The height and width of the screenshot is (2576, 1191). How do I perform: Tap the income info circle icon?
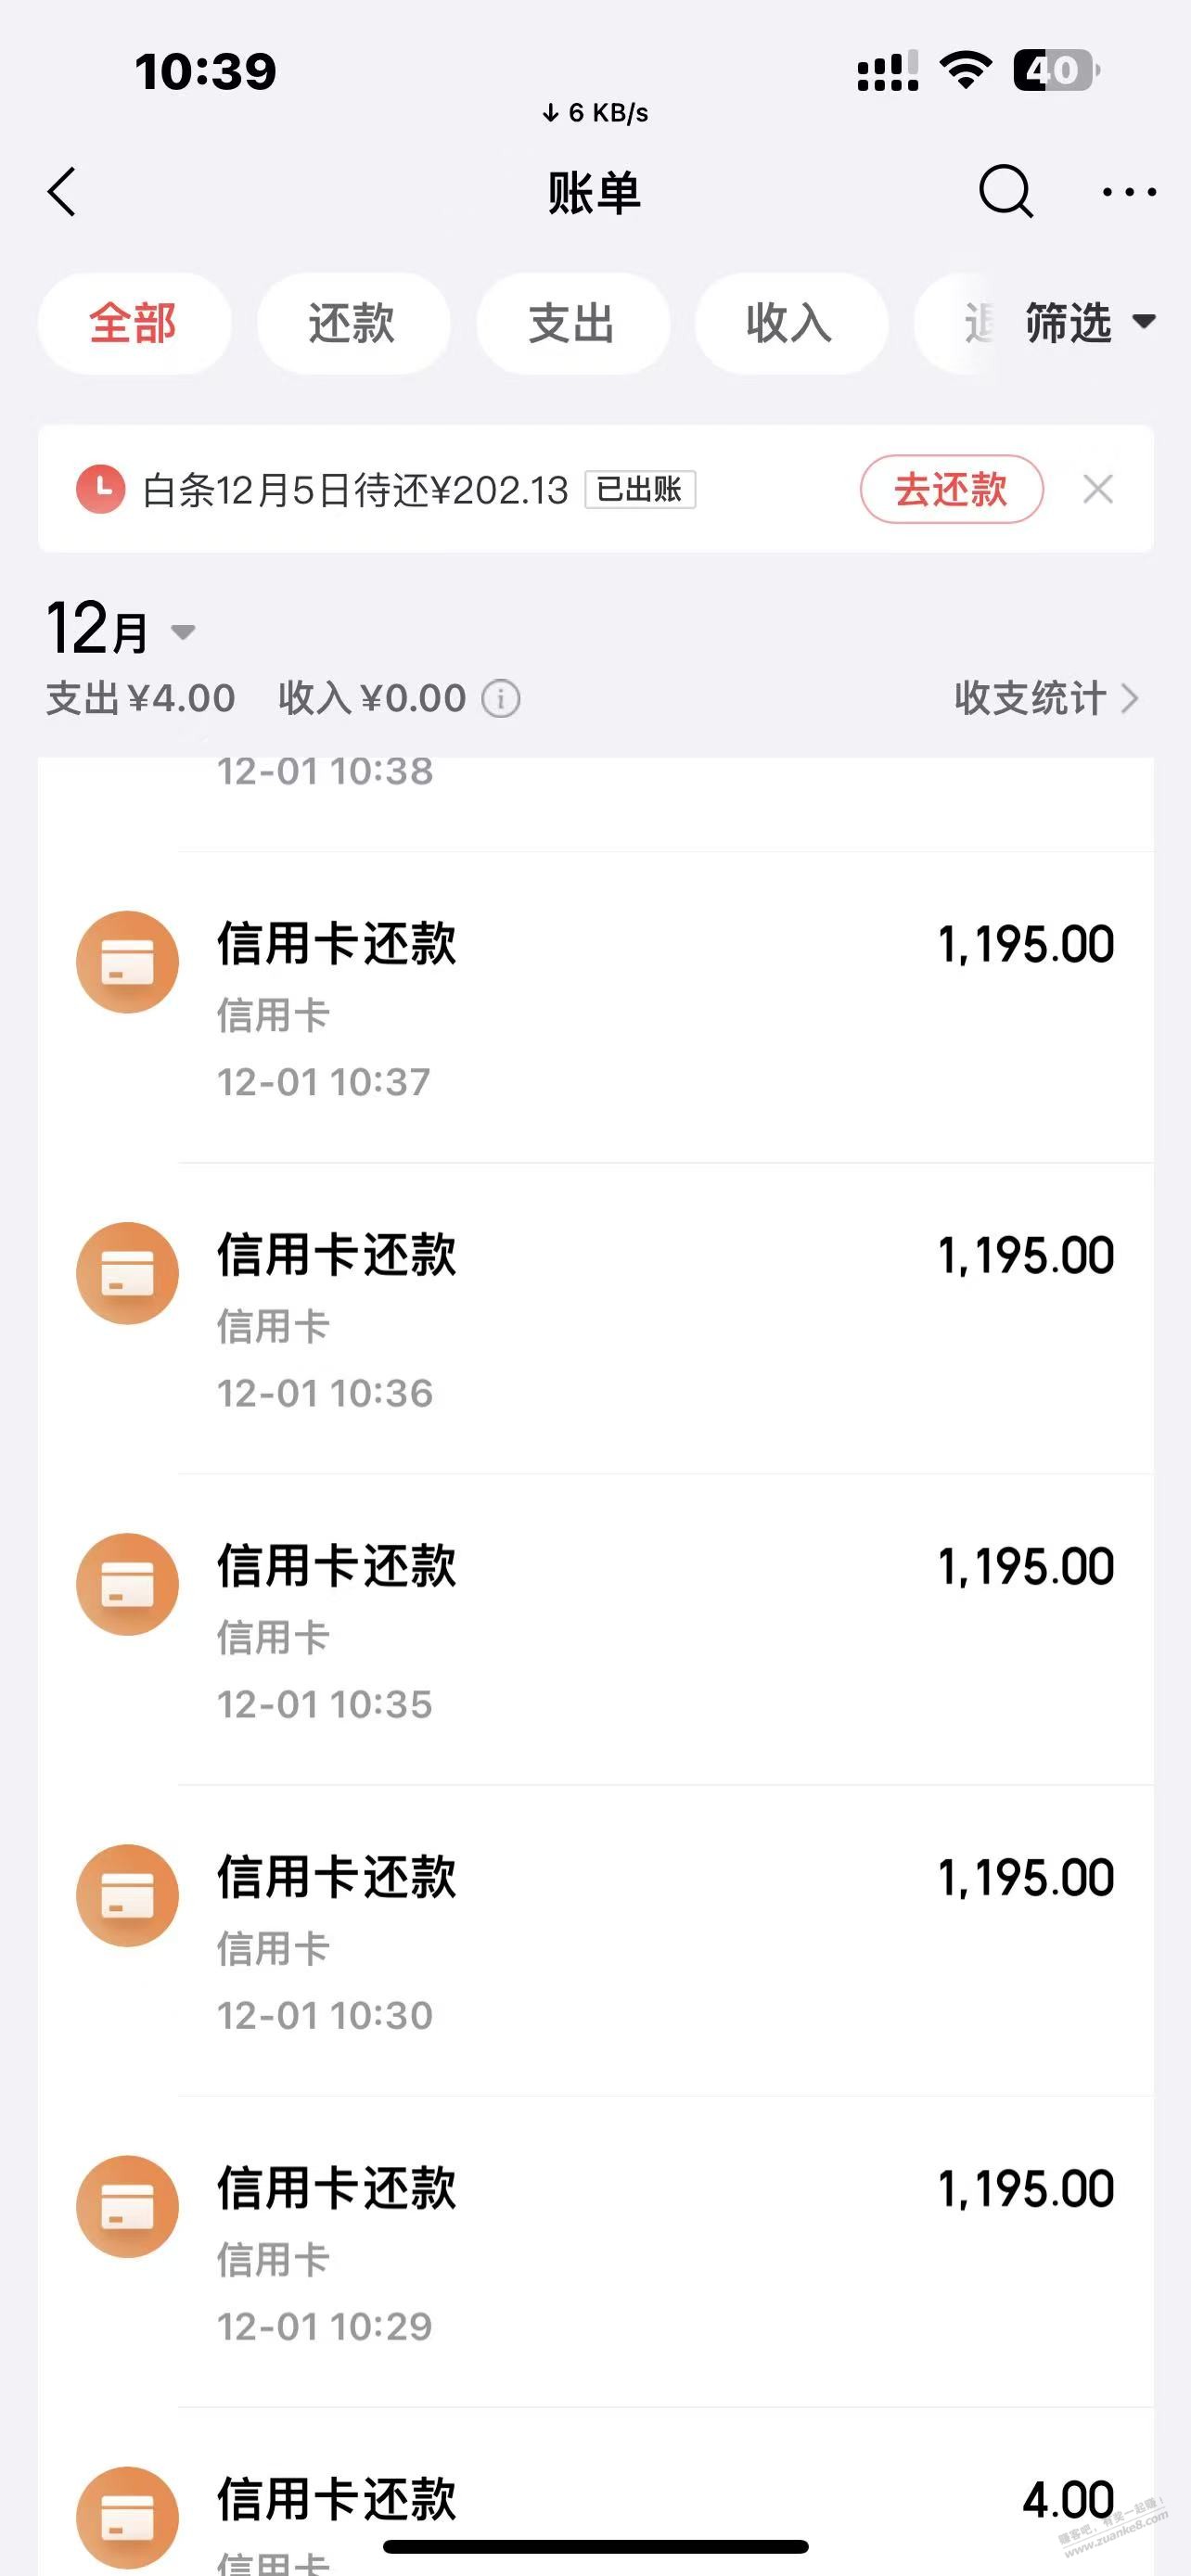click(501, 698)
